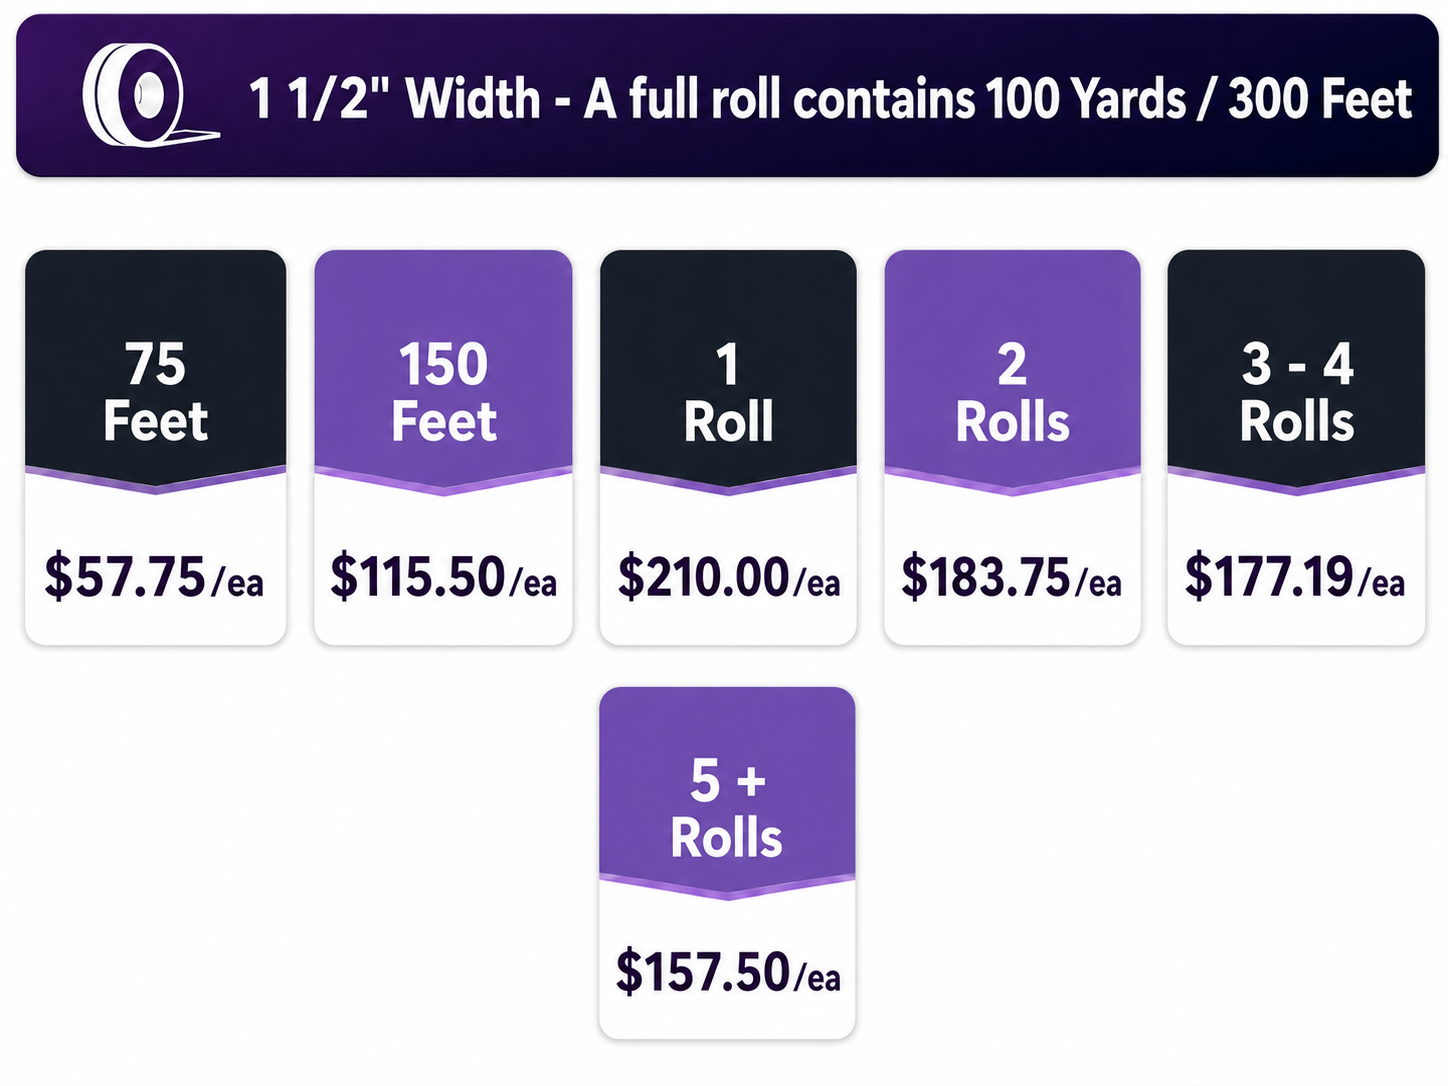Click the tape roll icon in banner
Image resolution: width=1448 pixels, height=1086 pixels.
coord(150,96)
